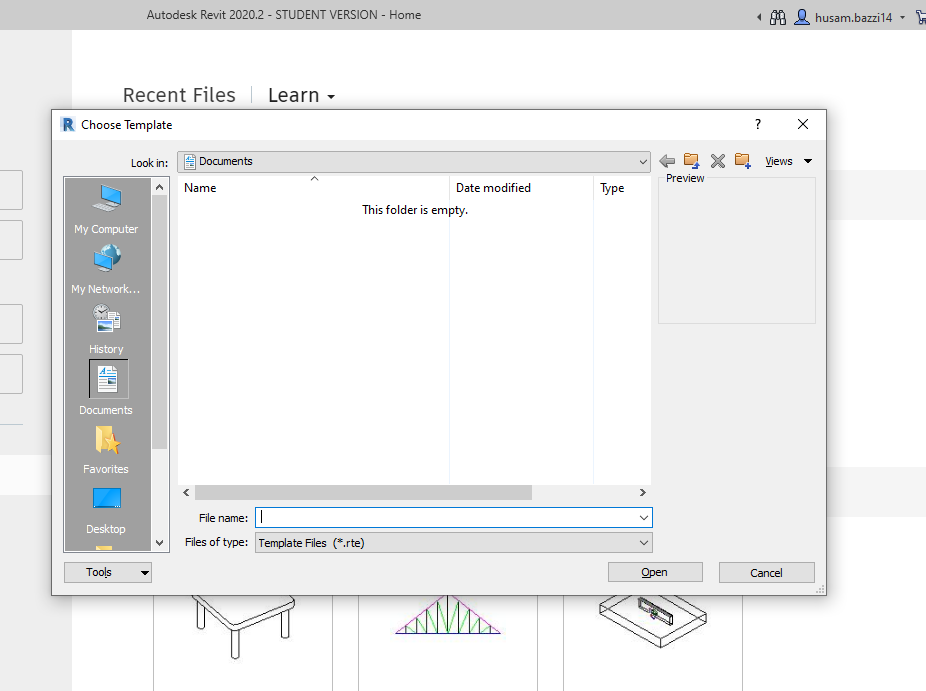Screen dimensions: 926x691
Task: Open the Tools dropdown button
Action: pos(107,572)
